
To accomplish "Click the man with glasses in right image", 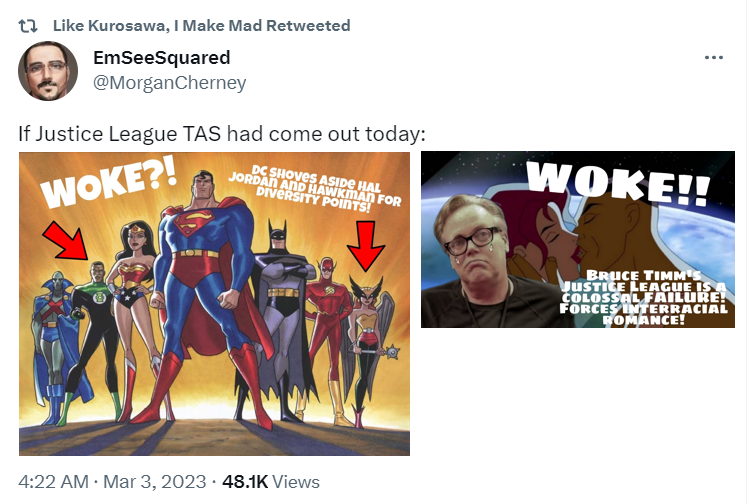I will pos(475,260).
